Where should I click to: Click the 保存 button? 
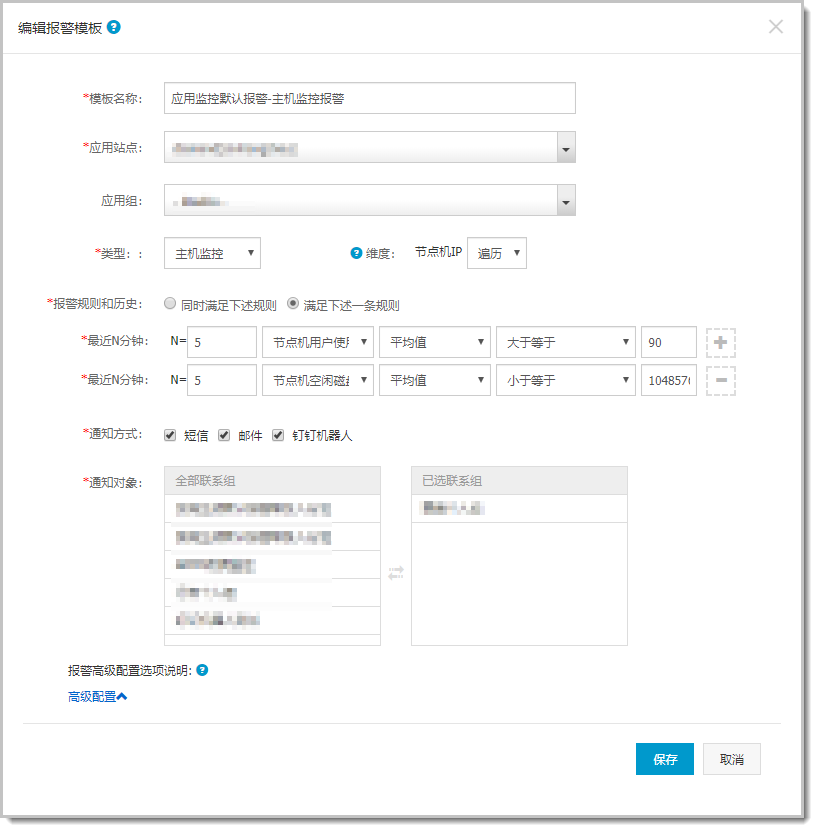tap(665, 759)
